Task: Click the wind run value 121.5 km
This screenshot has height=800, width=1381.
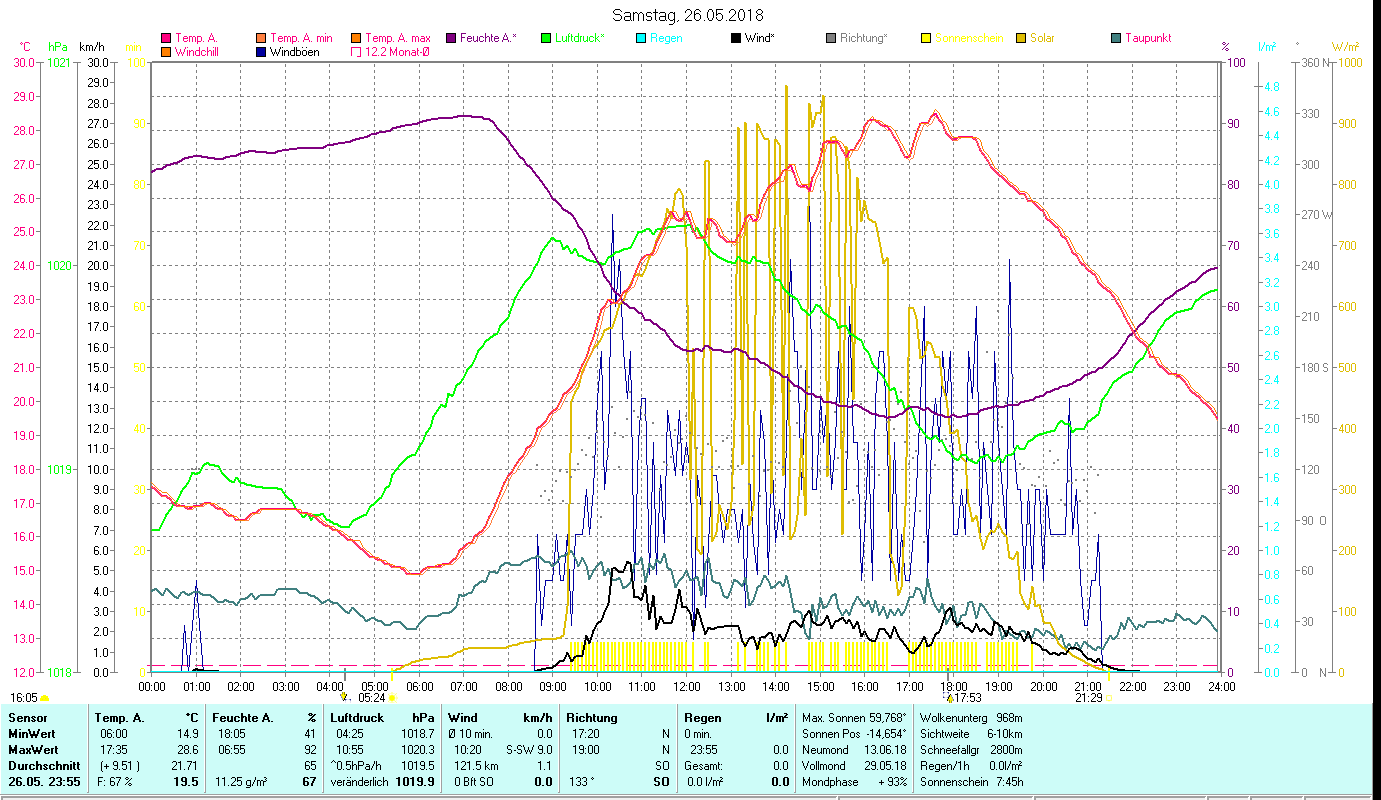Action: pos(477,766)
